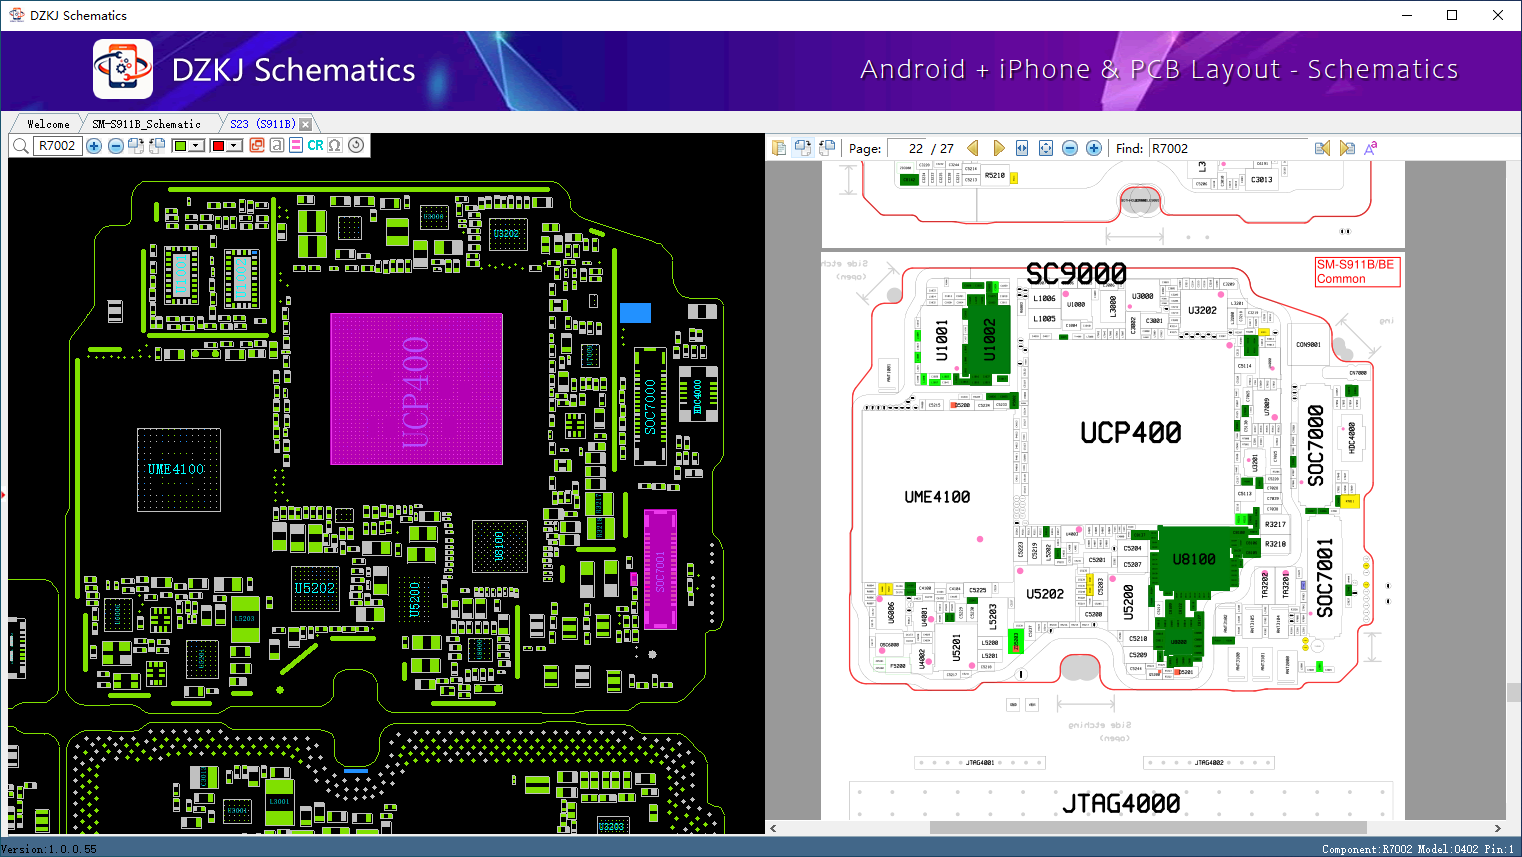Click the page number field showing 22
Screen dimensions: 1522x857
point(908,148)
